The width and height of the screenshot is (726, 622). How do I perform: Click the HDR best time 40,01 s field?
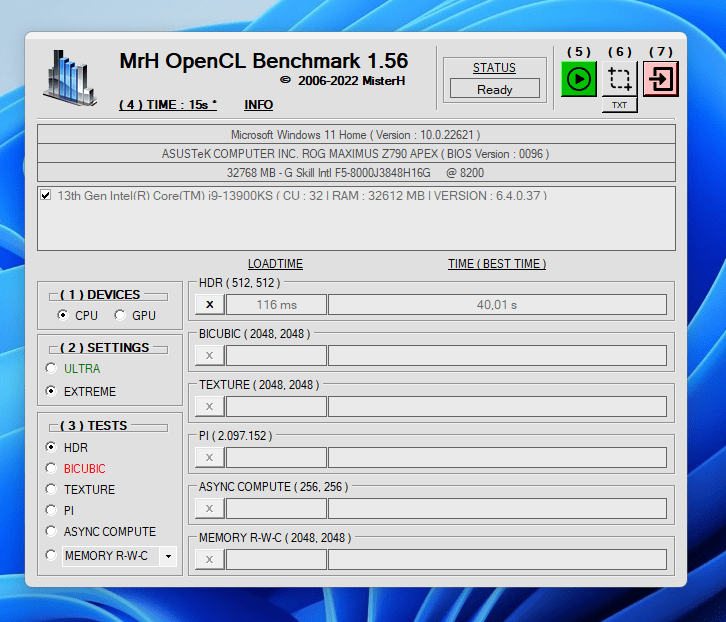pyautogui.click(x=497, y=304)
